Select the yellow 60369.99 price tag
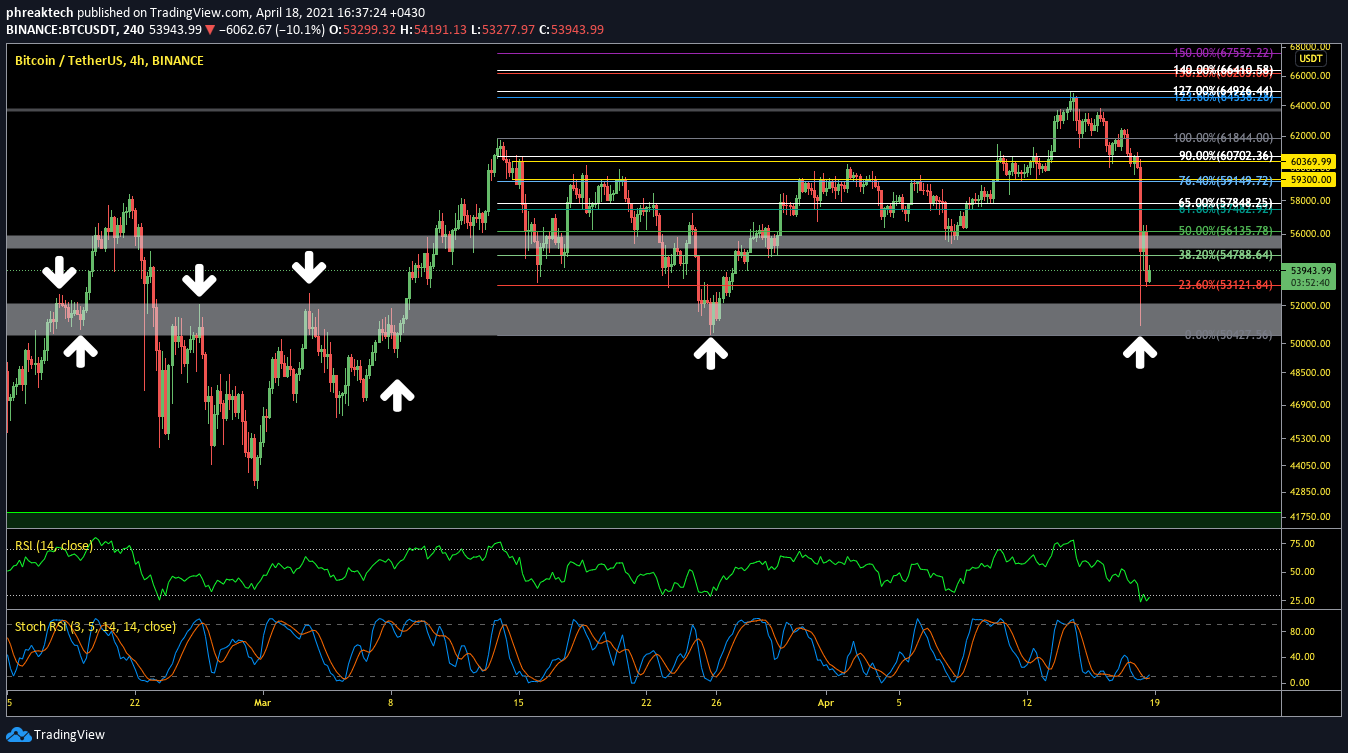1348x753 pixels. coord(1311,161)
